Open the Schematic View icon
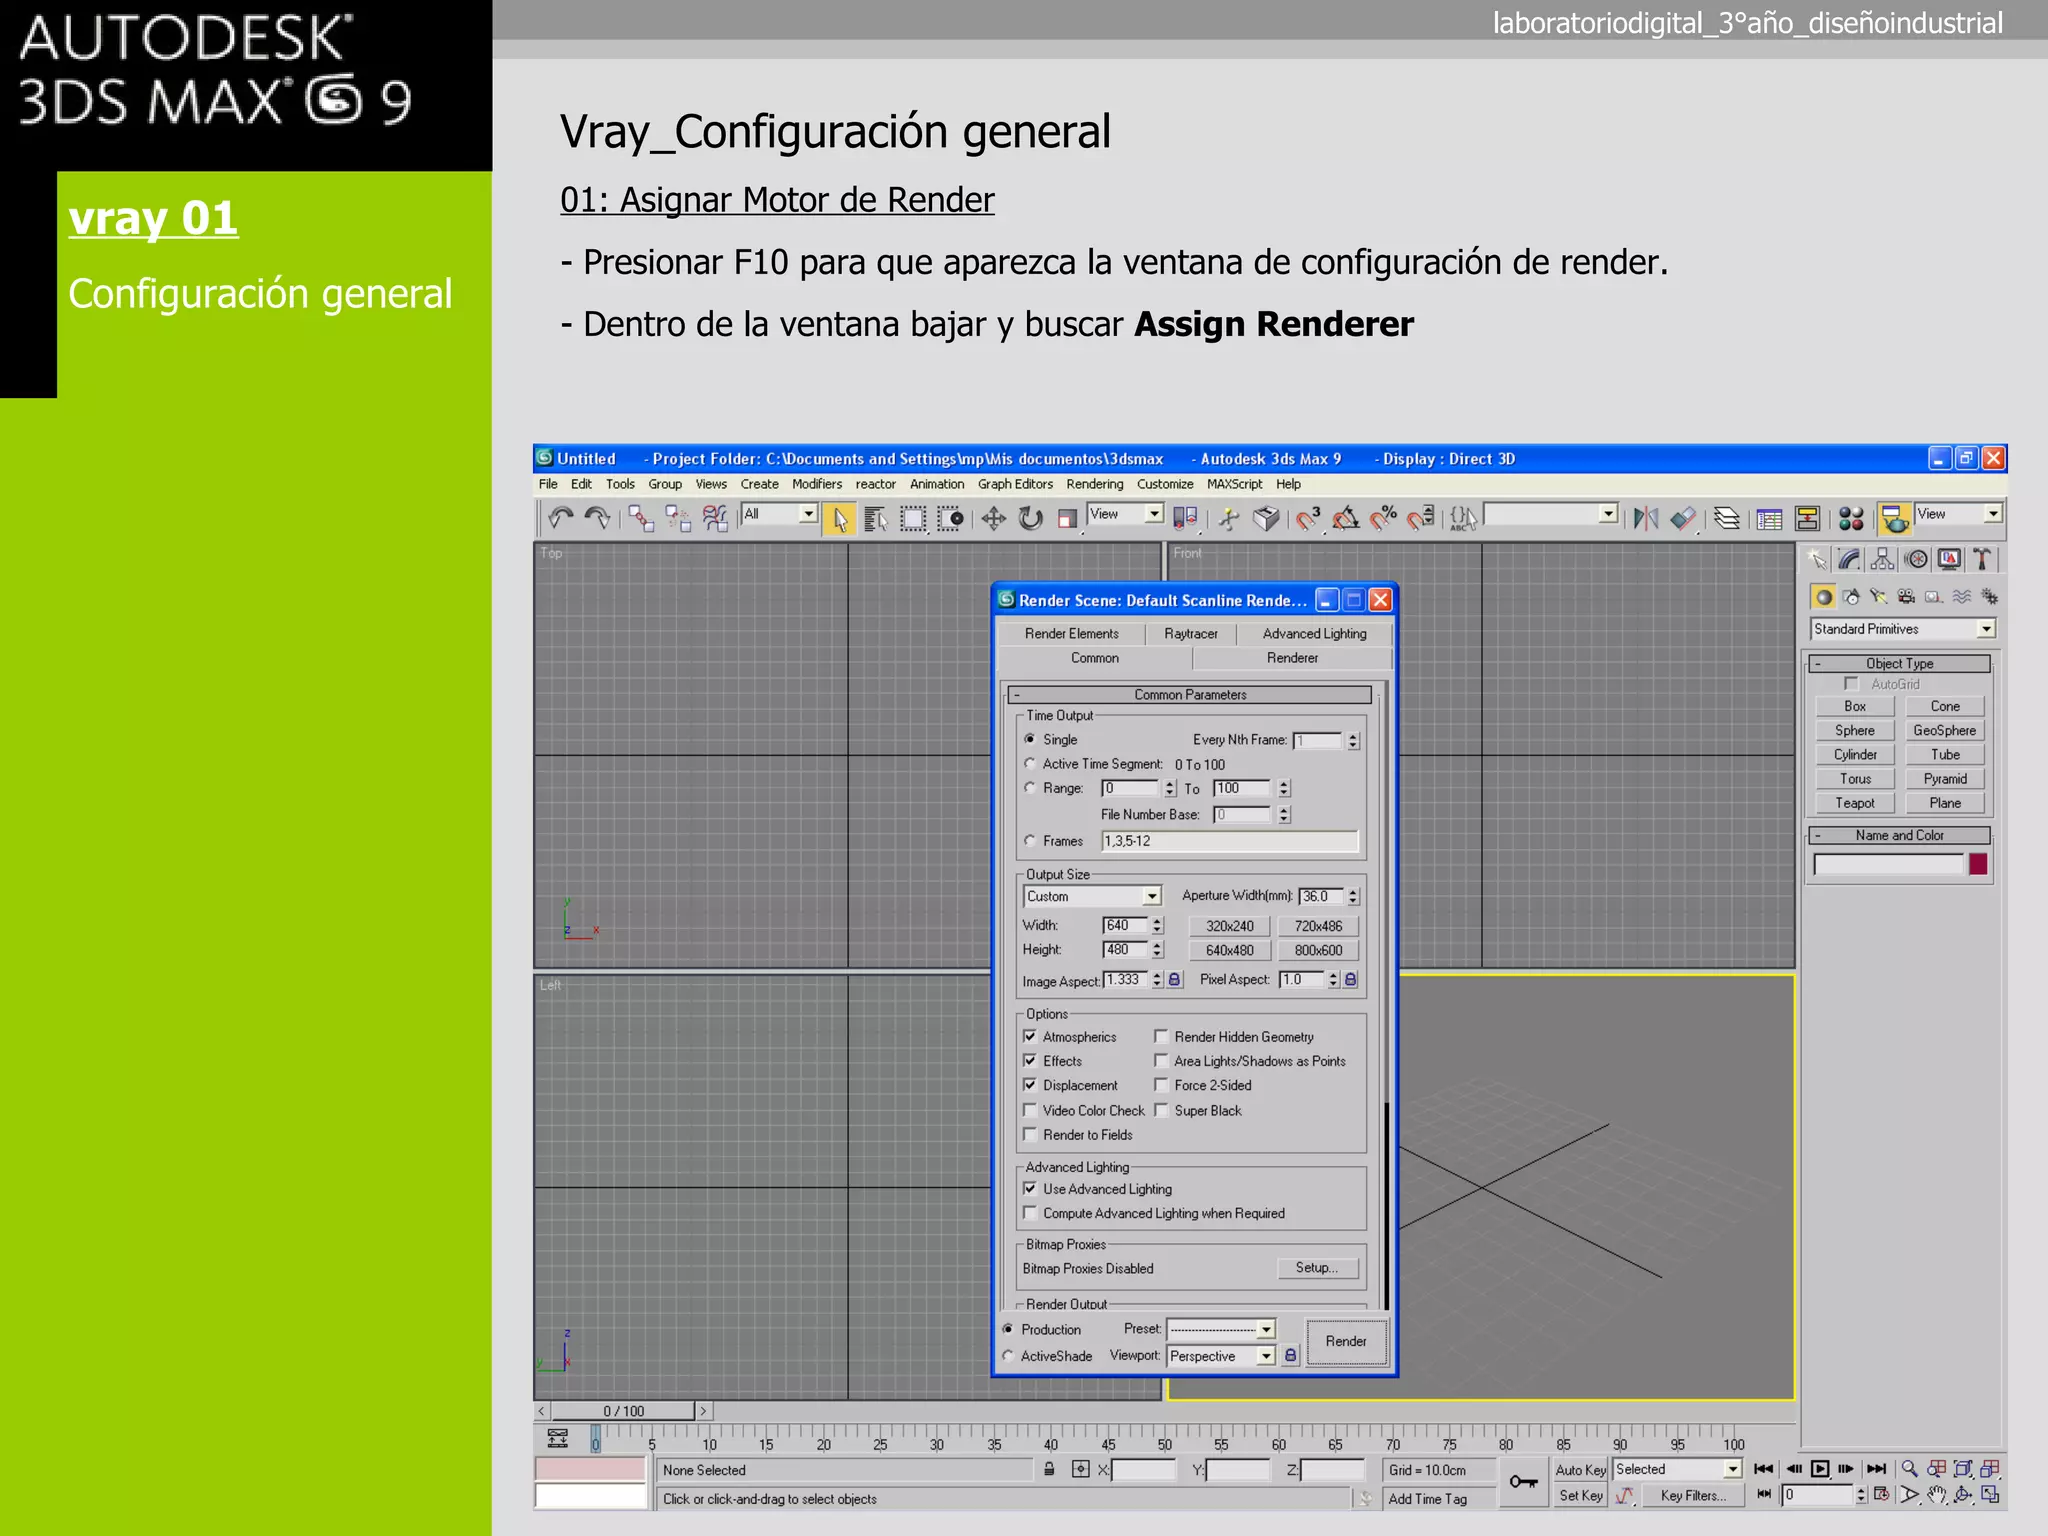Screen dimensions: 2048x1536 [1807, 518]
